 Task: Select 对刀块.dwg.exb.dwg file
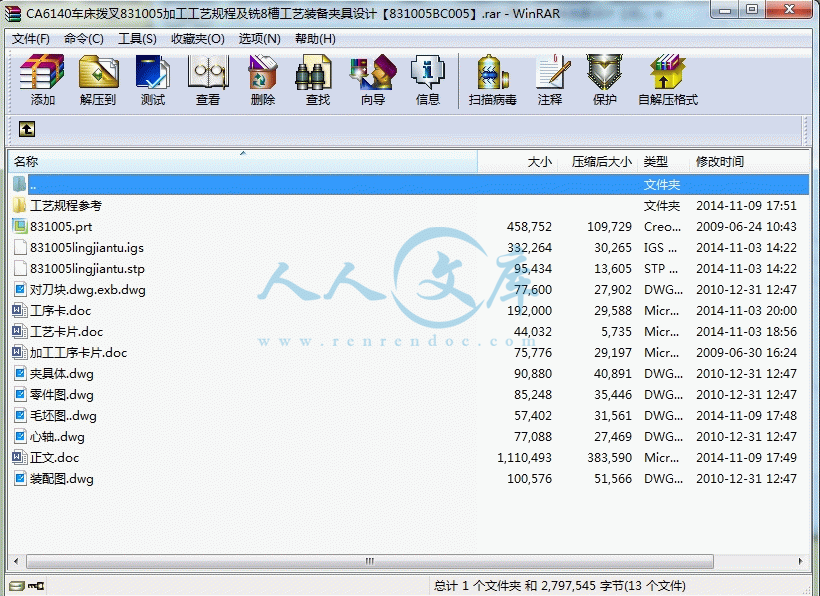pos(87,290)
